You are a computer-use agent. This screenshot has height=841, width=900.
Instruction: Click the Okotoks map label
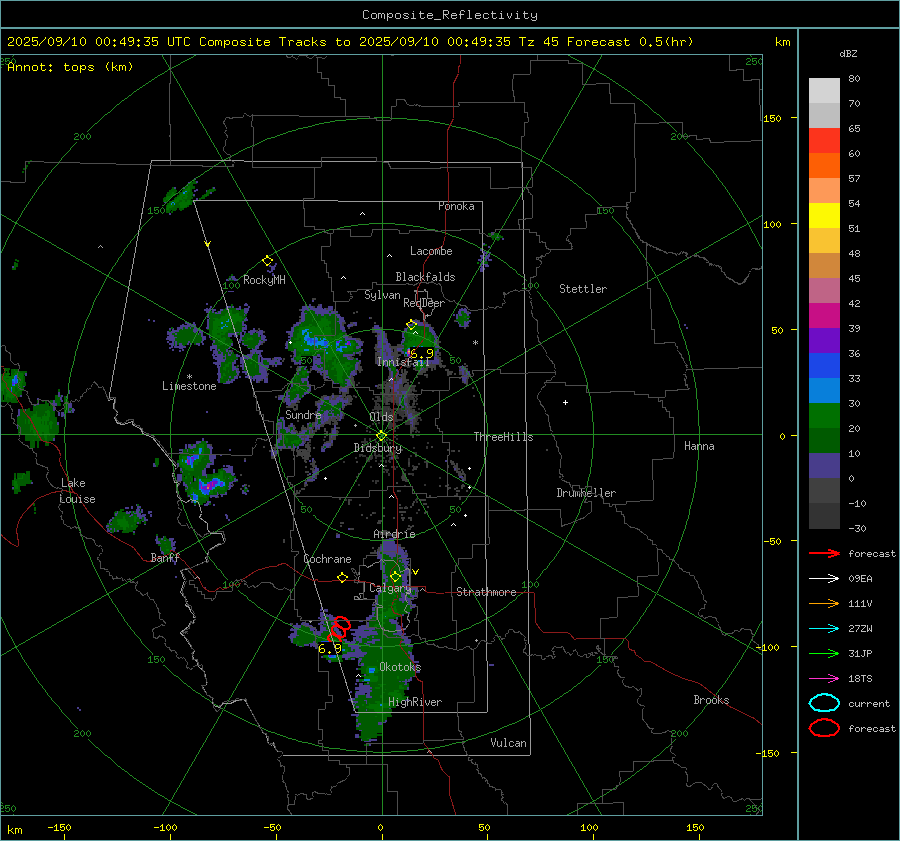[400, 667]
